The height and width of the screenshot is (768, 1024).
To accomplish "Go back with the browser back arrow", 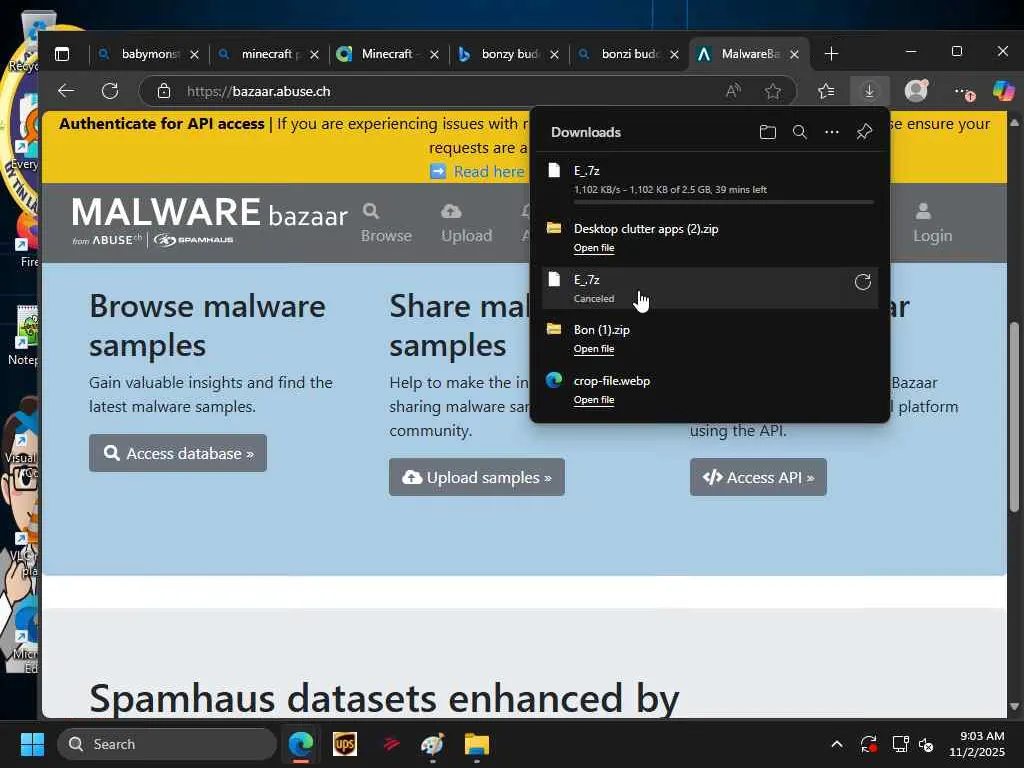I will [x=67, y=91].
